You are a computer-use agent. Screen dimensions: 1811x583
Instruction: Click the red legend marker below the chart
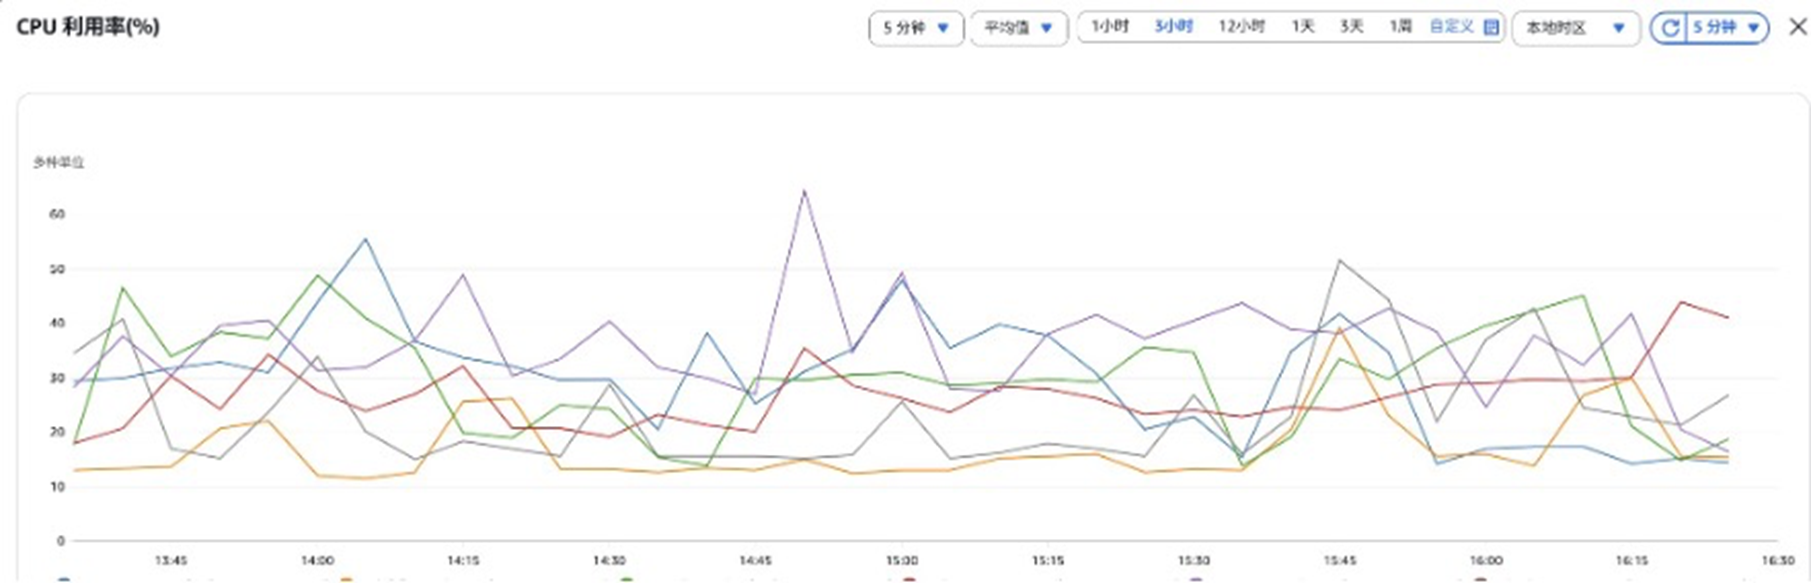point(909,579)
